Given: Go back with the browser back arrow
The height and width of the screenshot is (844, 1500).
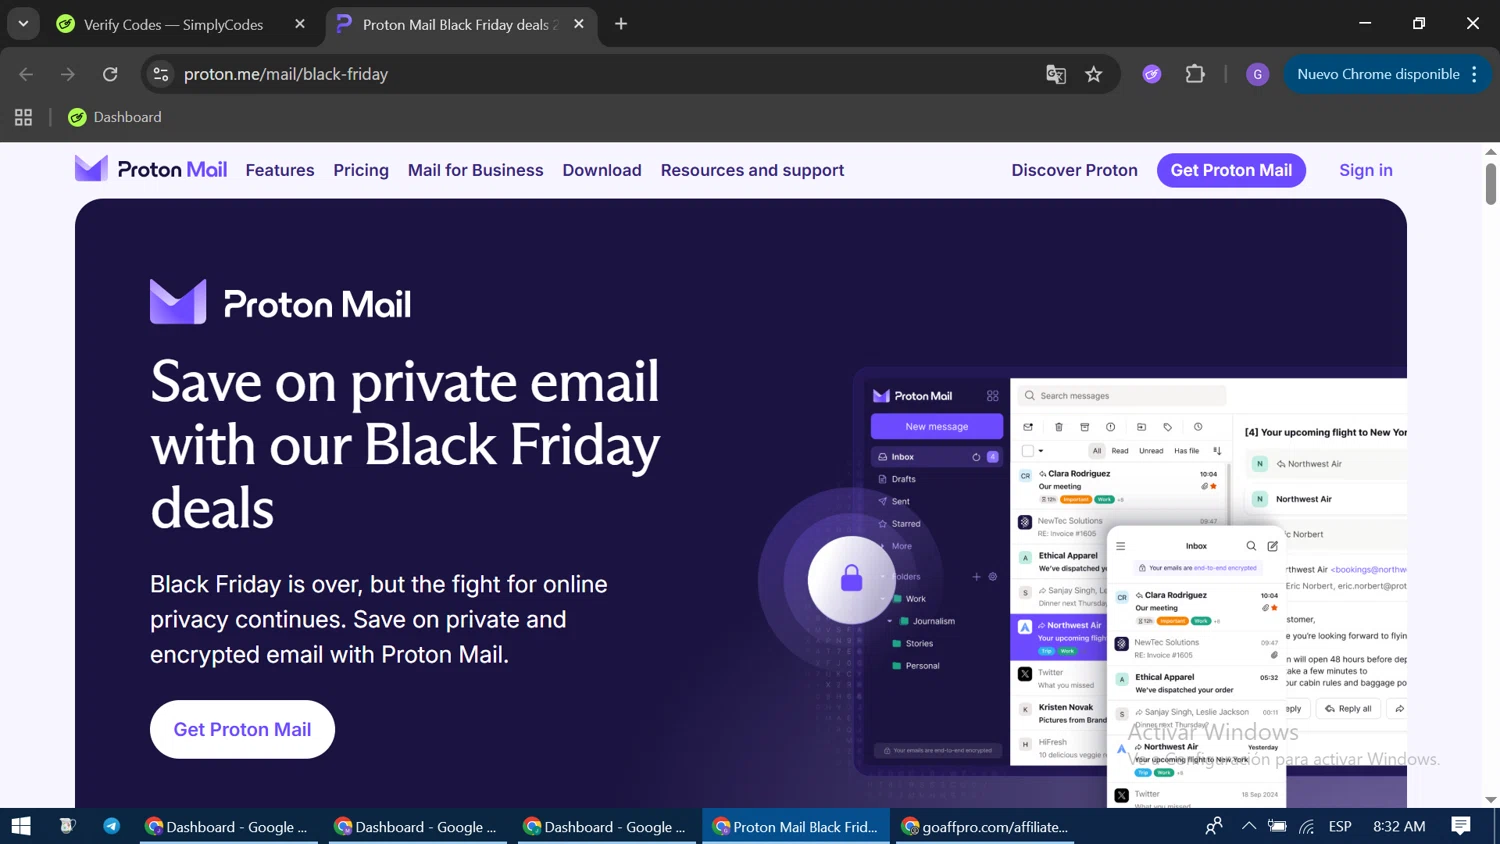Looking at the screenshot, I should tap(26, 74).
